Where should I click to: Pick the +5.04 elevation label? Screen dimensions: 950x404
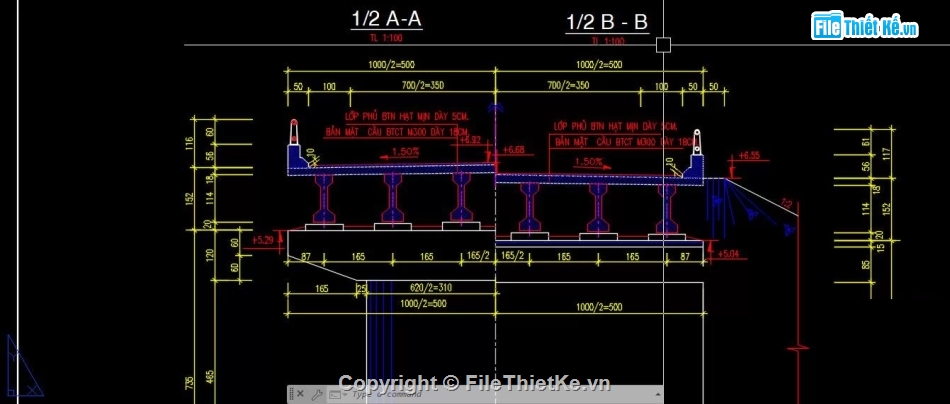point(729,253)
